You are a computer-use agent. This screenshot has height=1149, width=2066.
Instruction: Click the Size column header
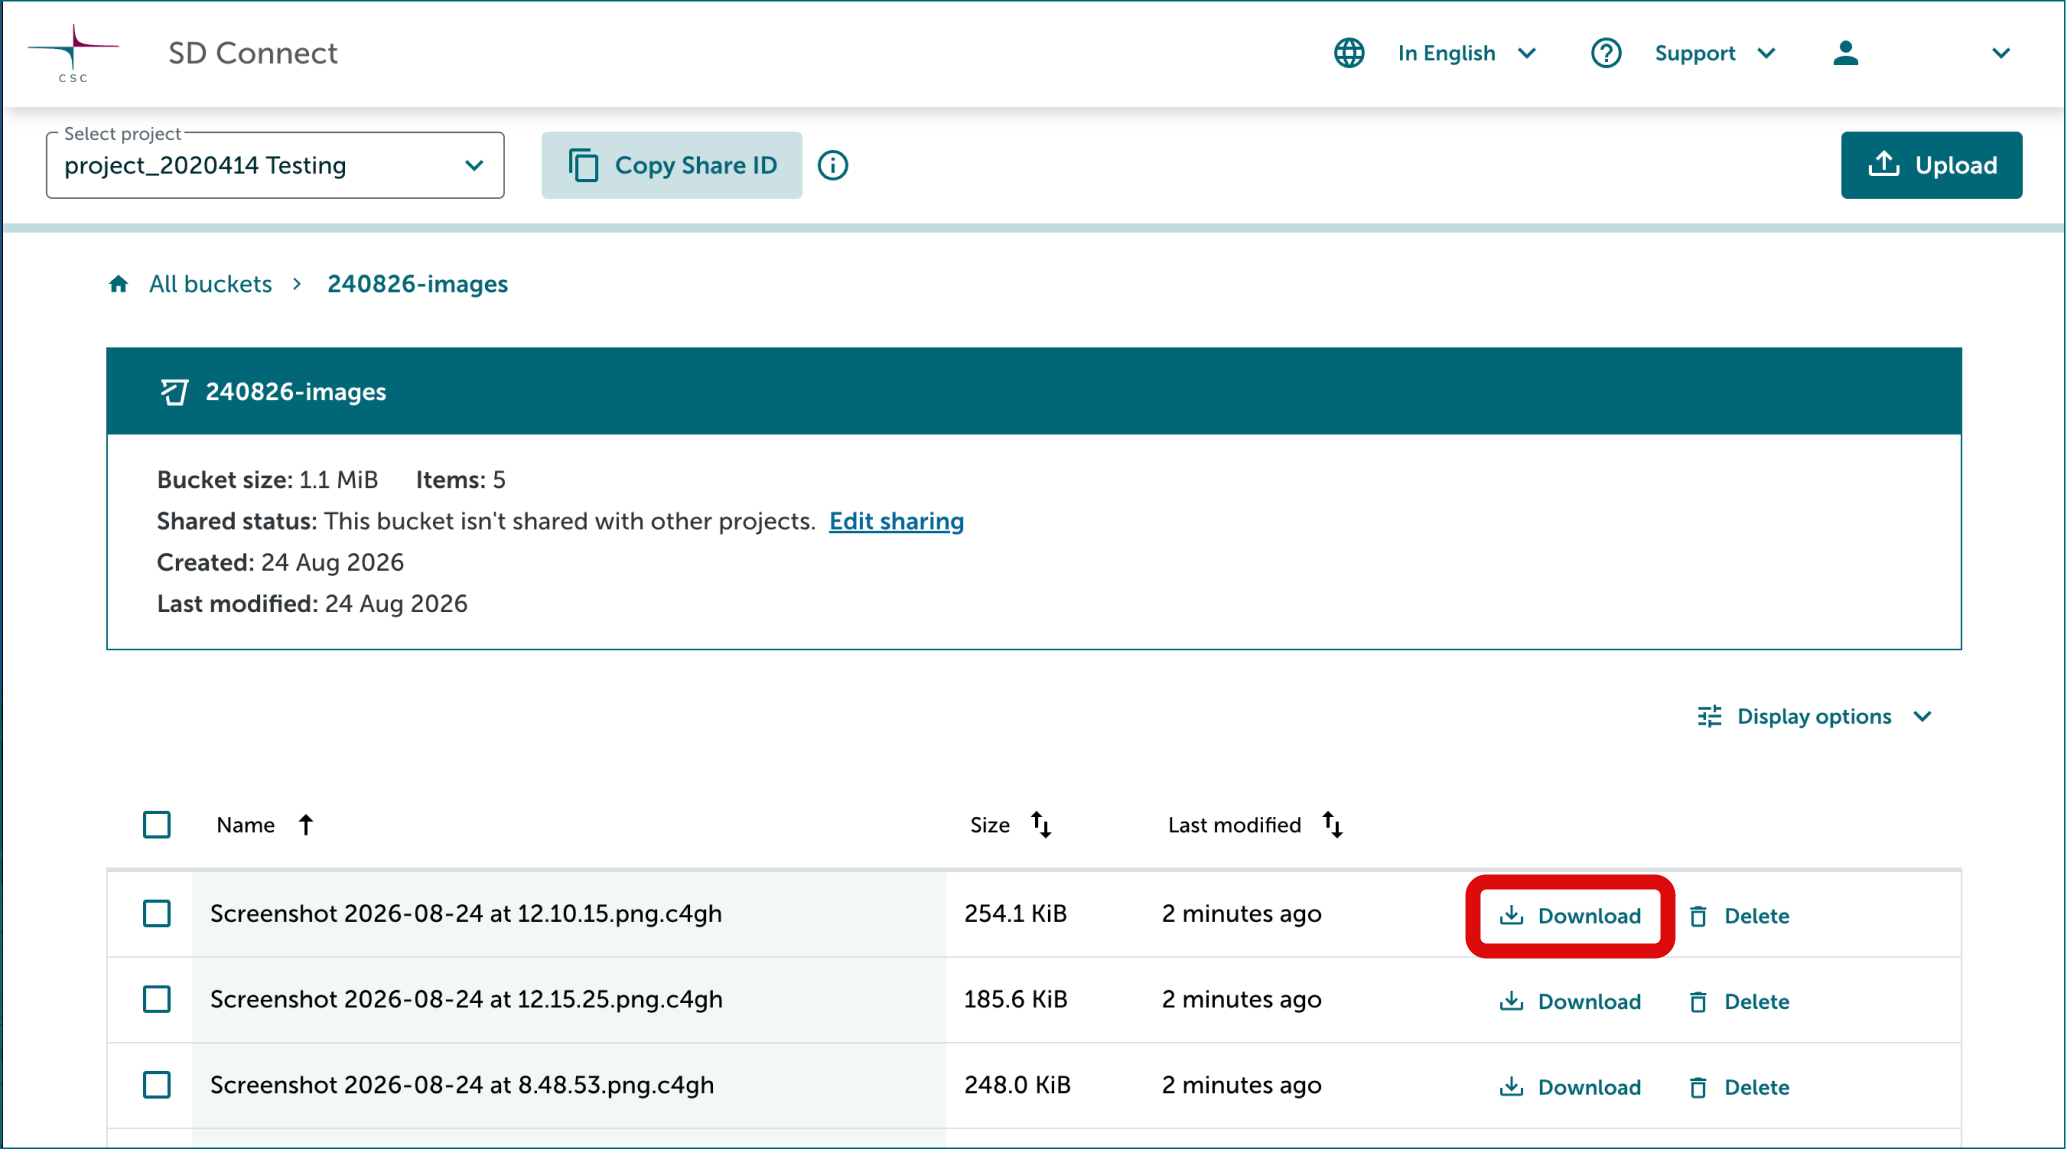[x=990, y=825]
